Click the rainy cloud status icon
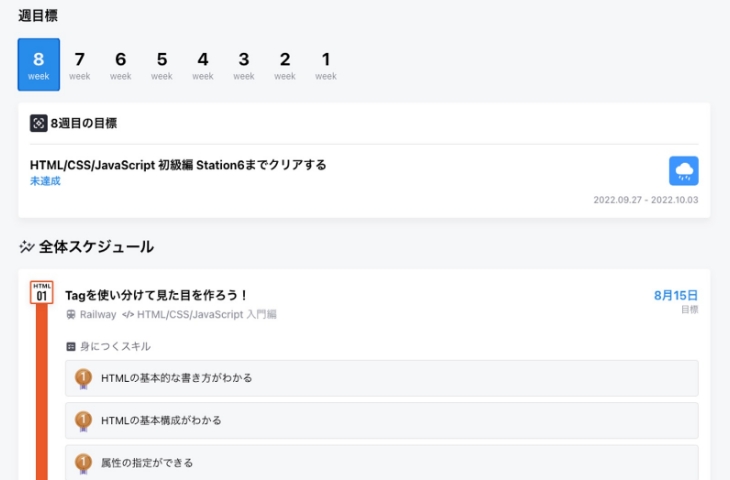The image size is (730, 480). pyautogui.click(x=683, y=171)
